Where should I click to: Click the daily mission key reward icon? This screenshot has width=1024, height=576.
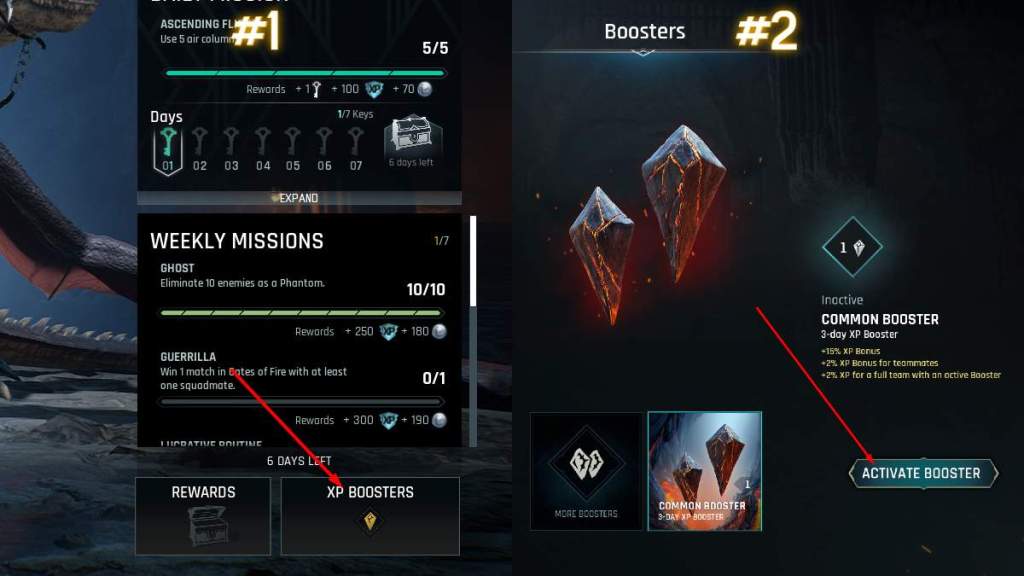[x=317, y=89]
